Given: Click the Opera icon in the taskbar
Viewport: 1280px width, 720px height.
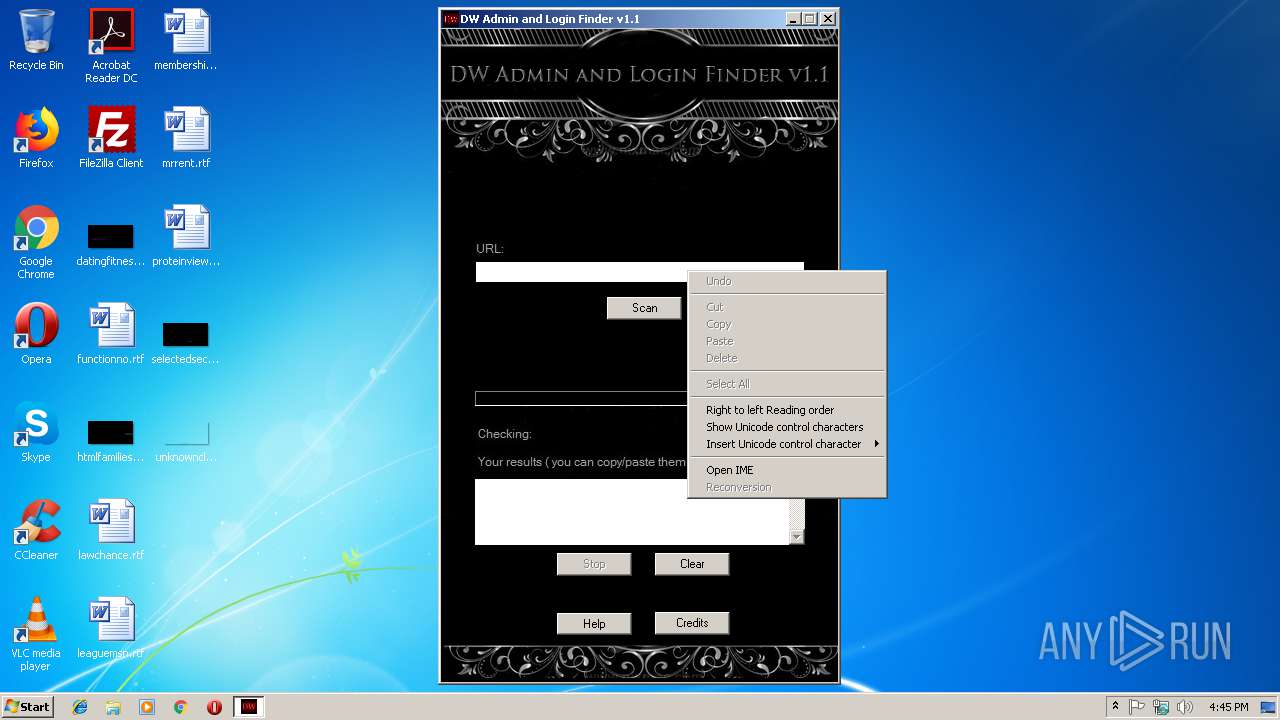Looking at the screenshot, I should pyautogui.click(x=214, y=707).
